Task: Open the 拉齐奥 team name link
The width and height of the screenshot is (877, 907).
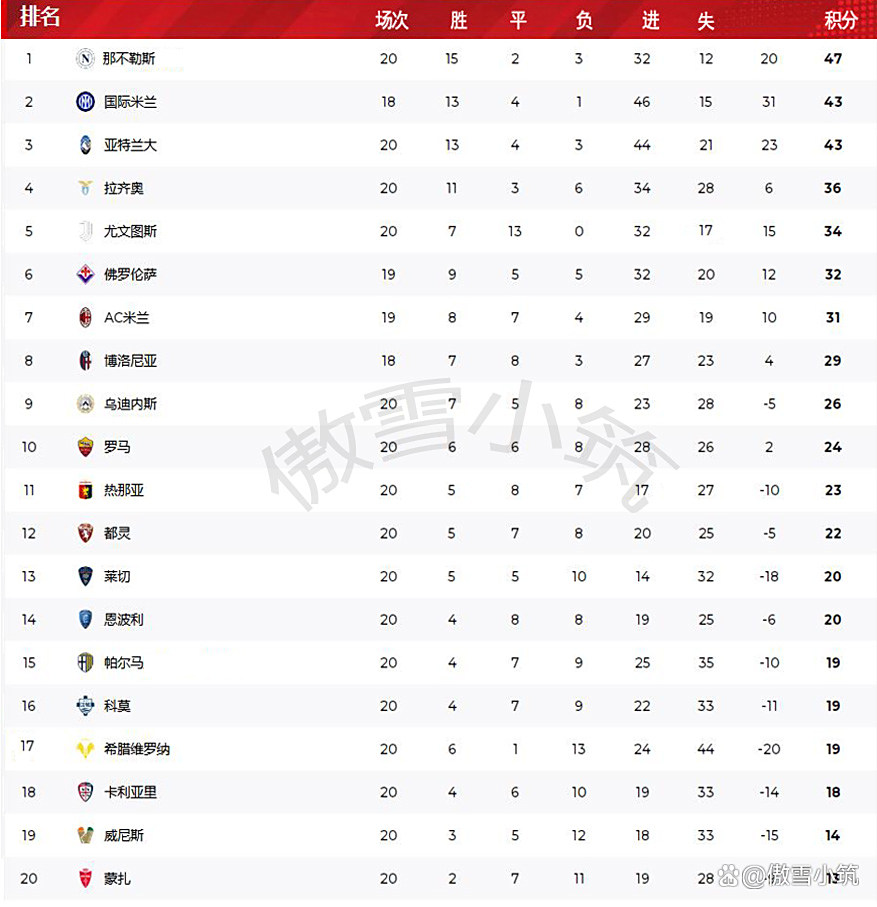Action: tap(124, 188)
